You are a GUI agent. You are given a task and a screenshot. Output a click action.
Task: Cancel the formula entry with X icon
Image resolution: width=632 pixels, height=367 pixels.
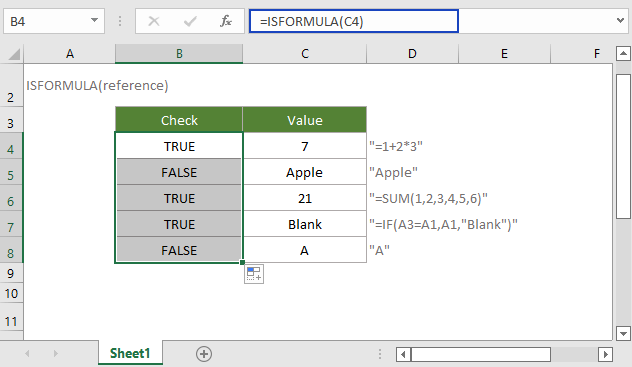click(x=154, y=21)
